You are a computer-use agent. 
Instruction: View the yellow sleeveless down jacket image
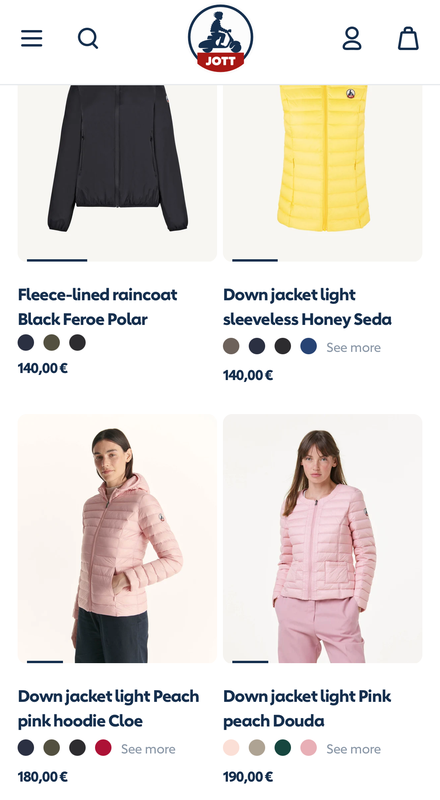pos(323,173)
